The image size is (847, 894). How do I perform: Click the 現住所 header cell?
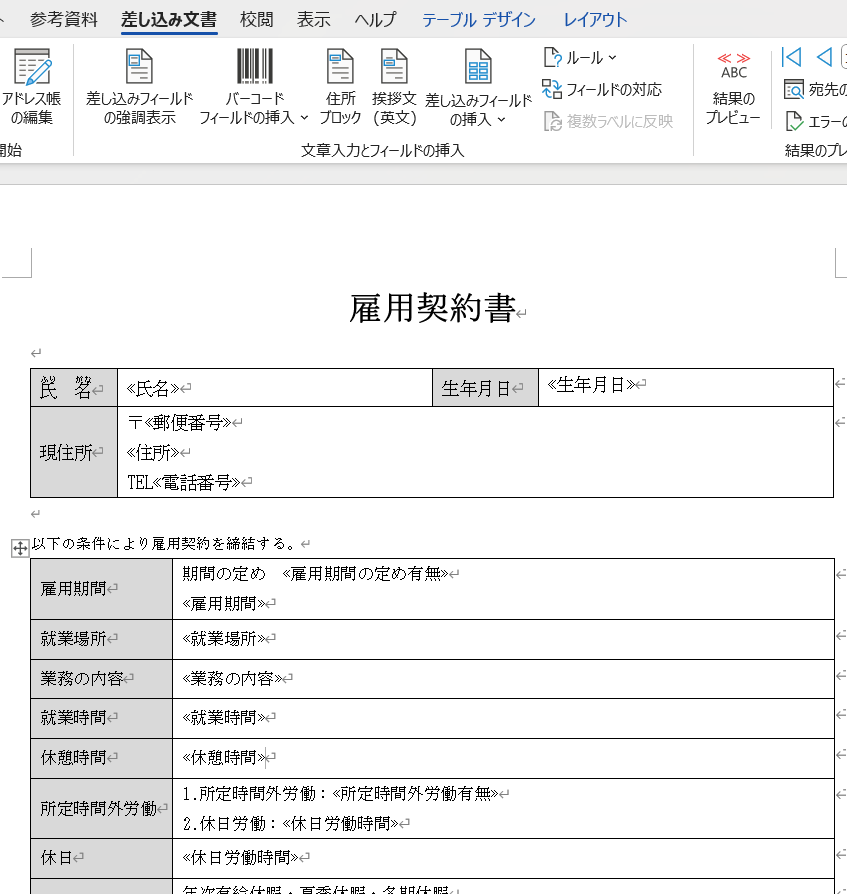click(74, 452)
